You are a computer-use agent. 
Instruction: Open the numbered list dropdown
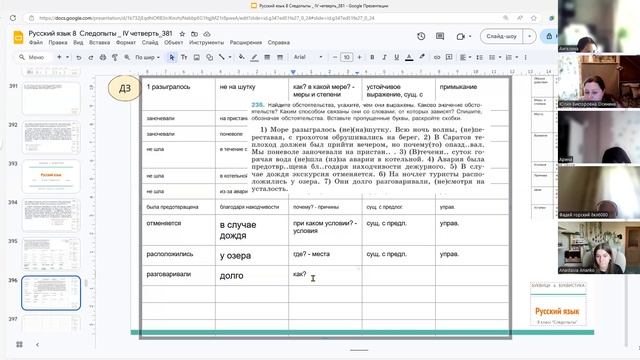click(511, 58)
